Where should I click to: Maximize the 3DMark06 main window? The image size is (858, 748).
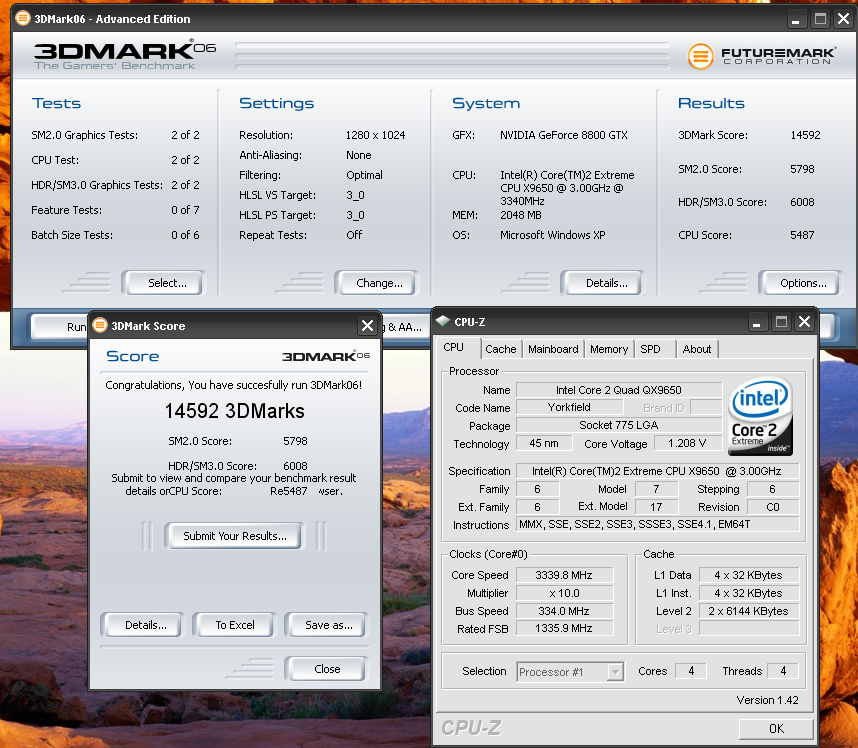[820, 19]
